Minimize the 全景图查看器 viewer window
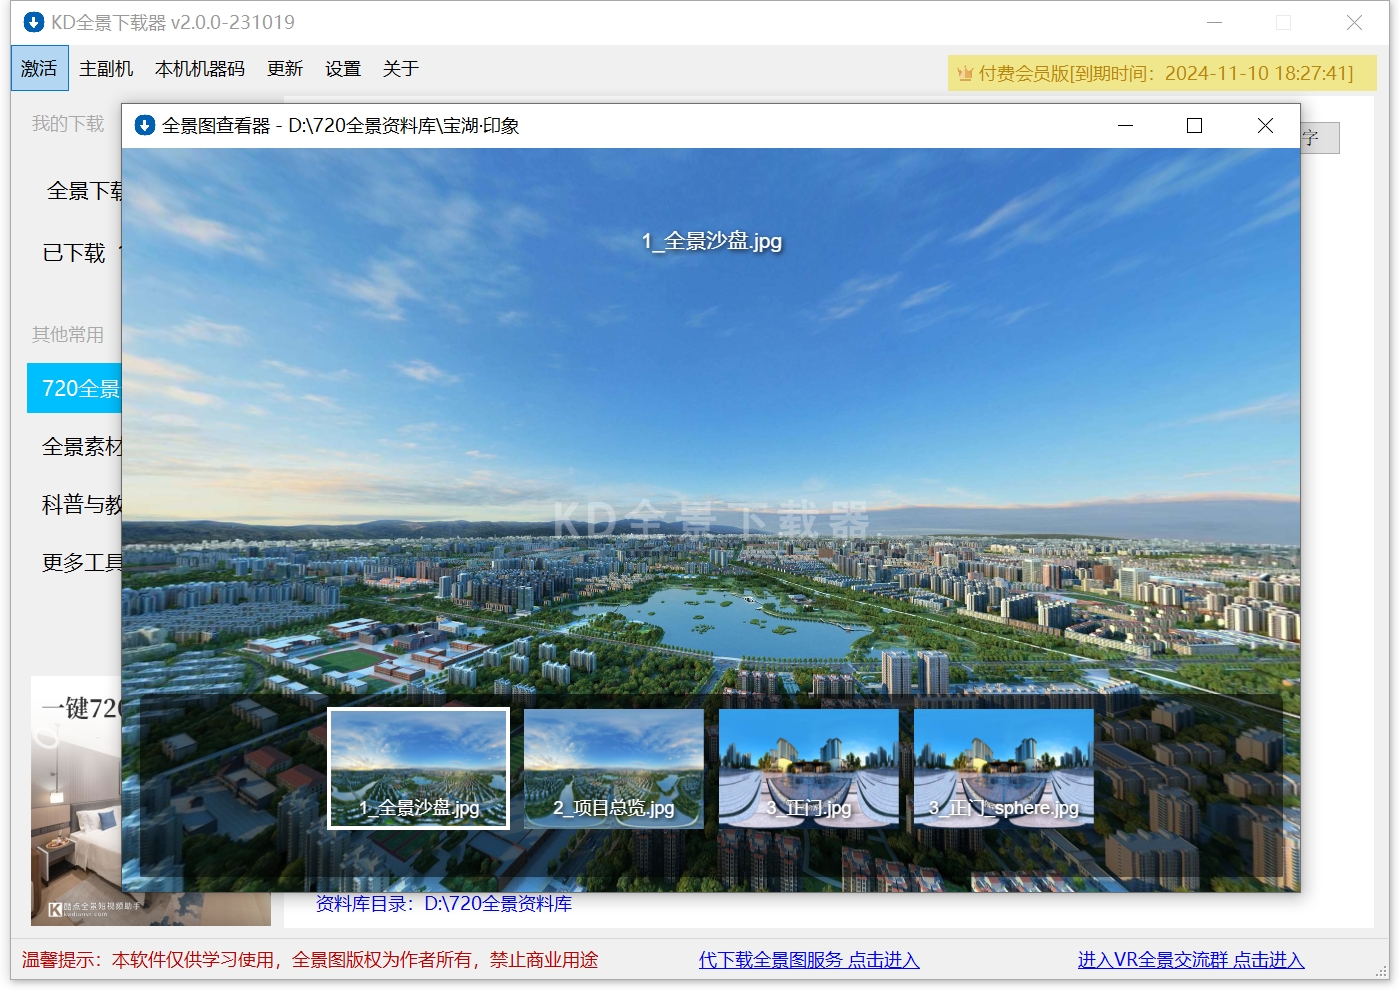 (x=1125, y=125)
